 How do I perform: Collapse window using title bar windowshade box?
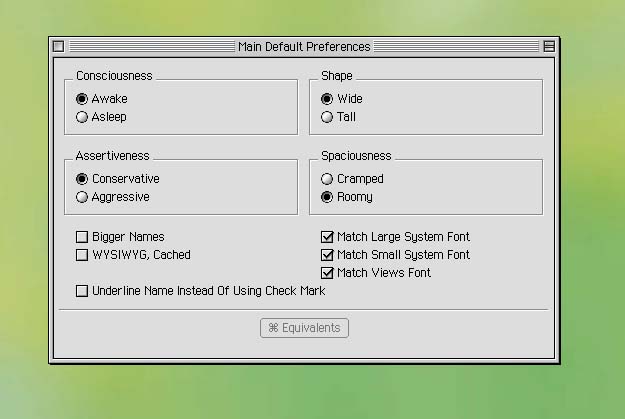(548, 46)
